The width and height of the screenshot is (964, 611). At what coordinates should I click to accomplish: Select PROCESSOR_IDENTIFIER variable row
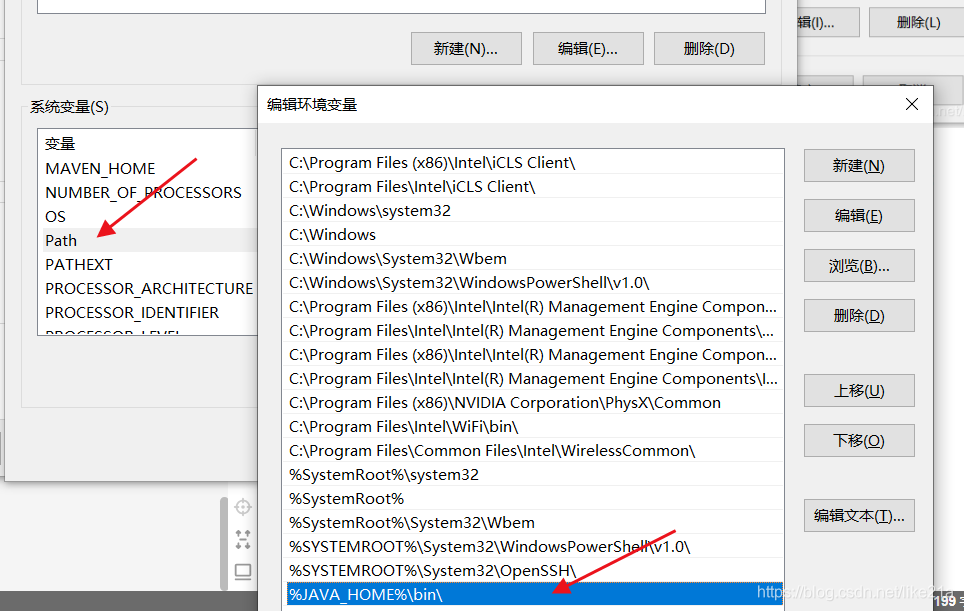(148, 312)
